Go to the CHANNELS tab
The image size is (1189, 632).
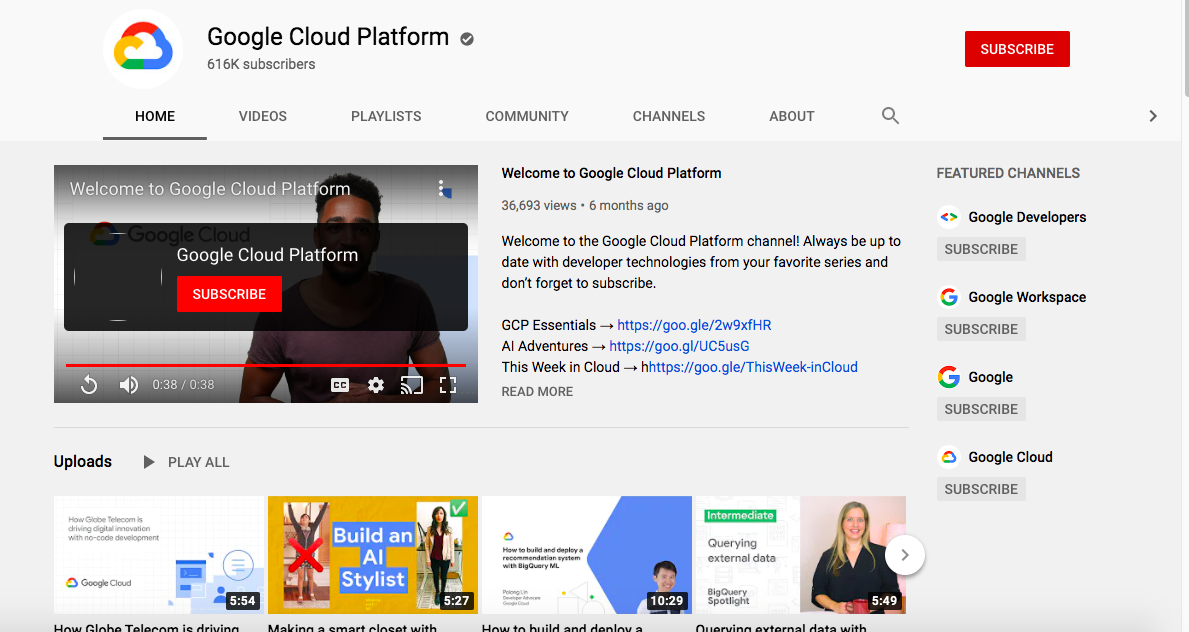click(x=669, y=116)
